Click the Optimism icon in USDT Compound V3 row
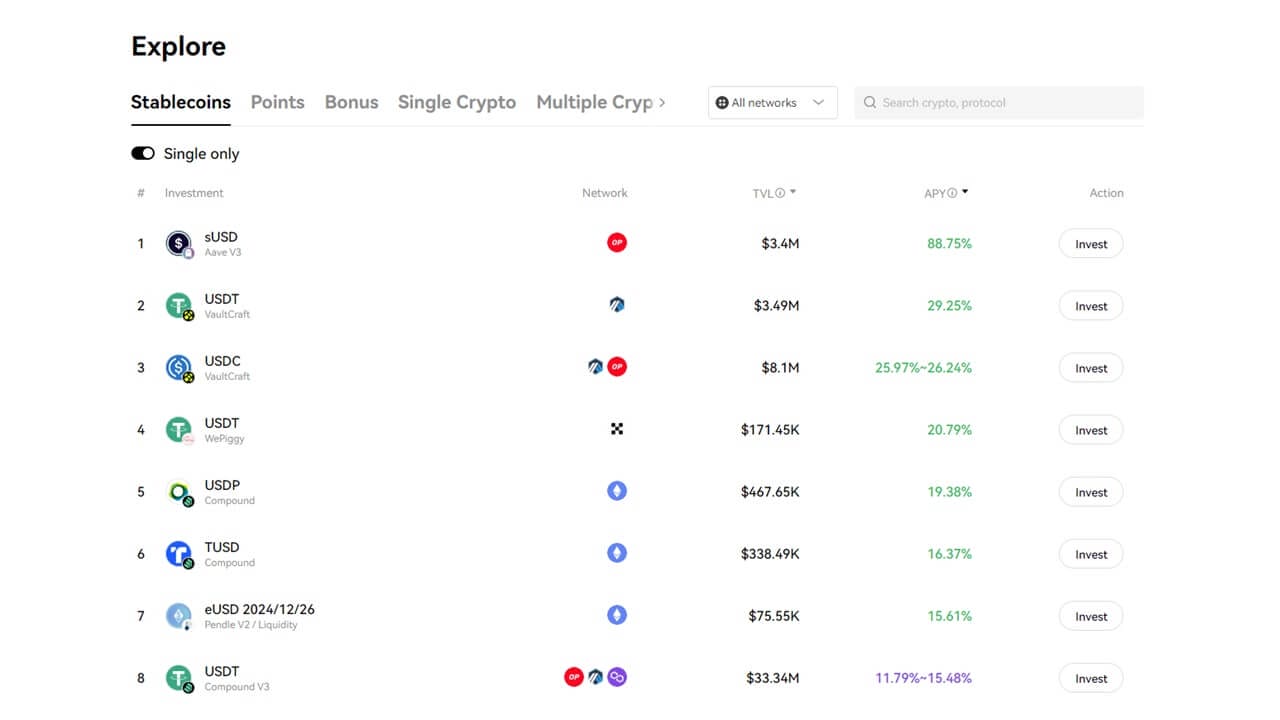 [x=573, y=677]
